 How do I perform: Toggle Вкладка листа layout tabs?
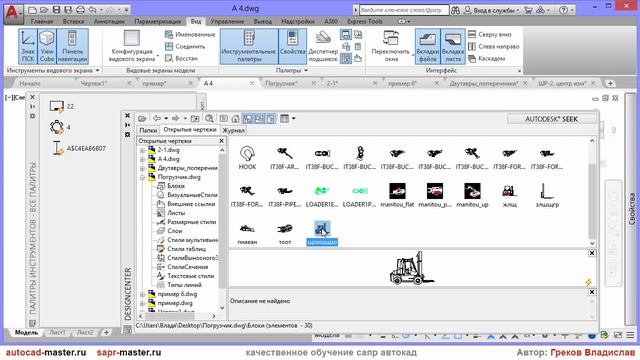tap(453, 46)
